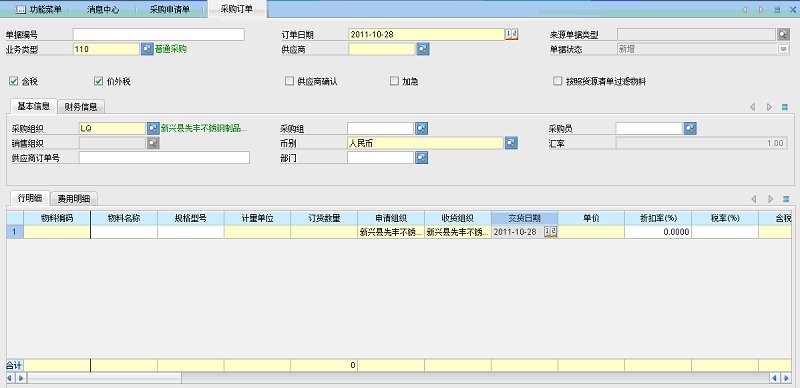Open the tab list menu in the top bar
The width and height of the screenshot is (800, 388).
(x=777, y=9)
